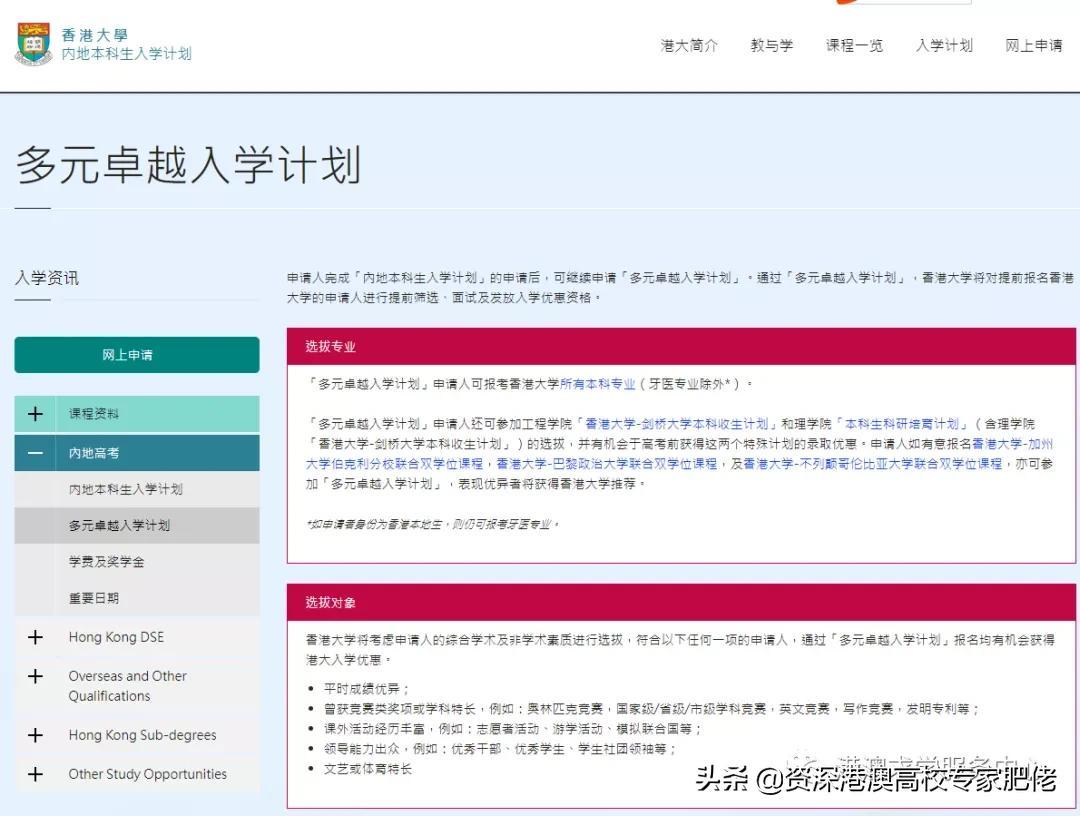
Task: Click the green 网上申请 sidebar button
Action: click(x=137, y=355)
